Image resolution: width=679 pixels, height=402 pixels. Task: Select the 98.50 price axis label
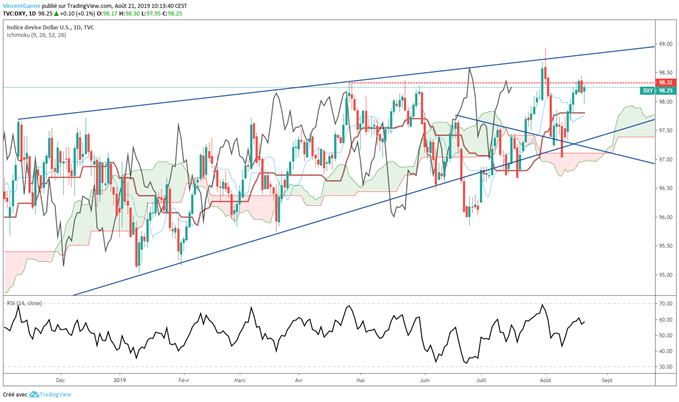pos(666,73)
